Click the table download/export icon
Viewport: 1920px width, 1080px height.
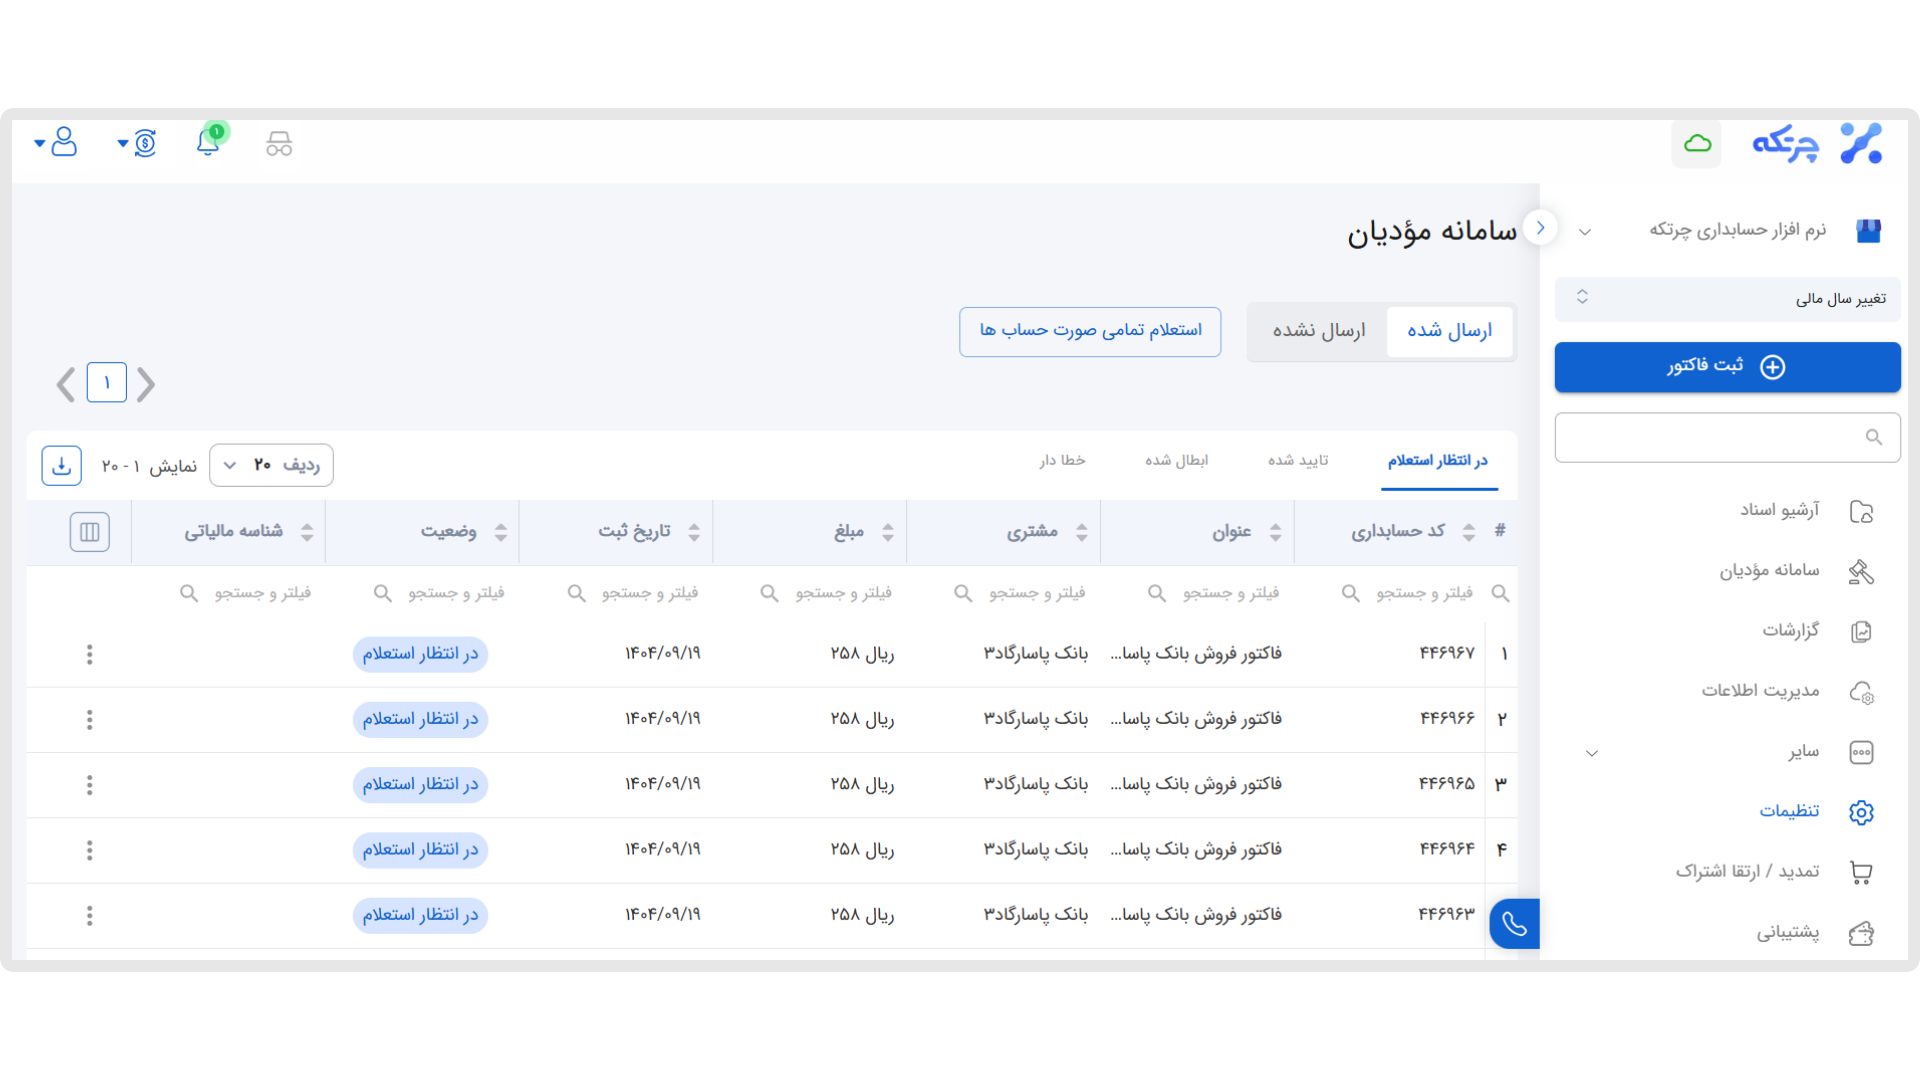[61, 465]
